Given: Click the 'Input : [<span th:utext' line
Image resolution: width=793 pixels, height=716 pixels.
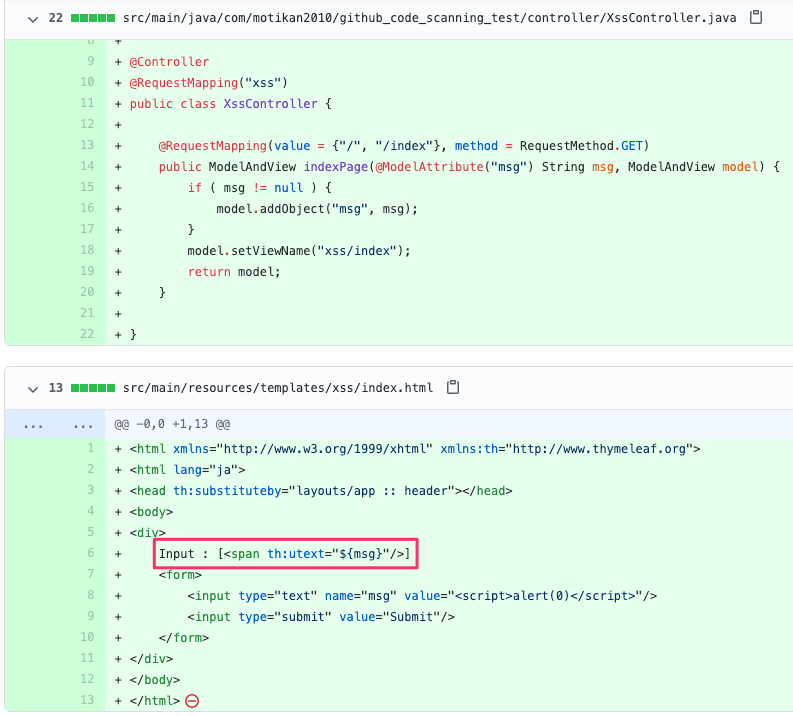Looking at the screenshot, I should point(285,554).
